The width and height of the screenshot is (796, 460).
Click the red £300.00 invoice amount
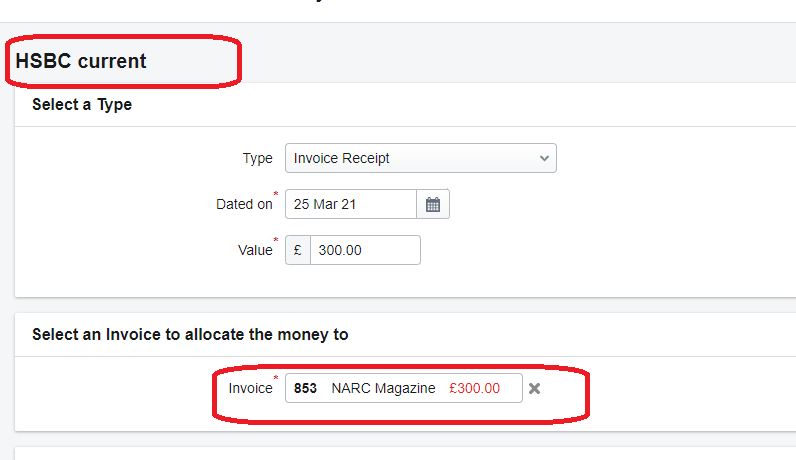click(x=474, y=388)
